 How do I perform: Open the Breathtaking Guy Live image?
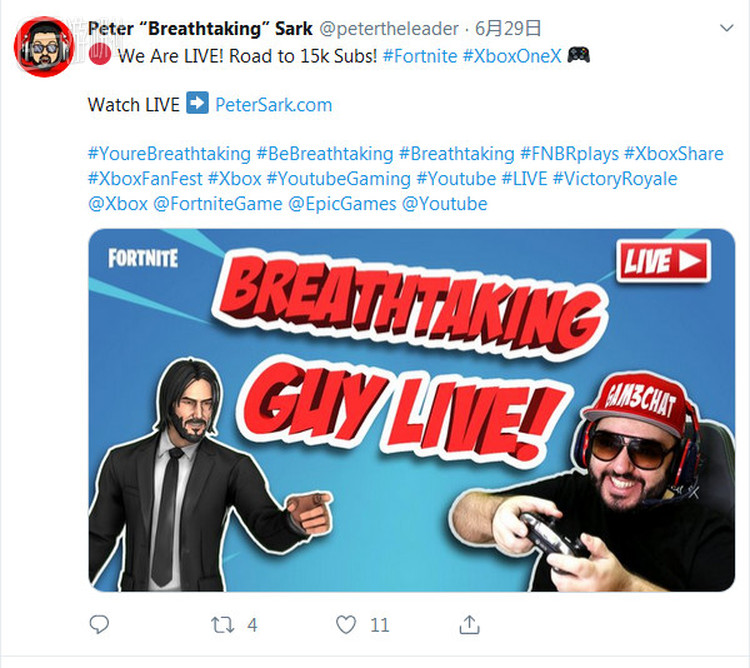point(411,410)
